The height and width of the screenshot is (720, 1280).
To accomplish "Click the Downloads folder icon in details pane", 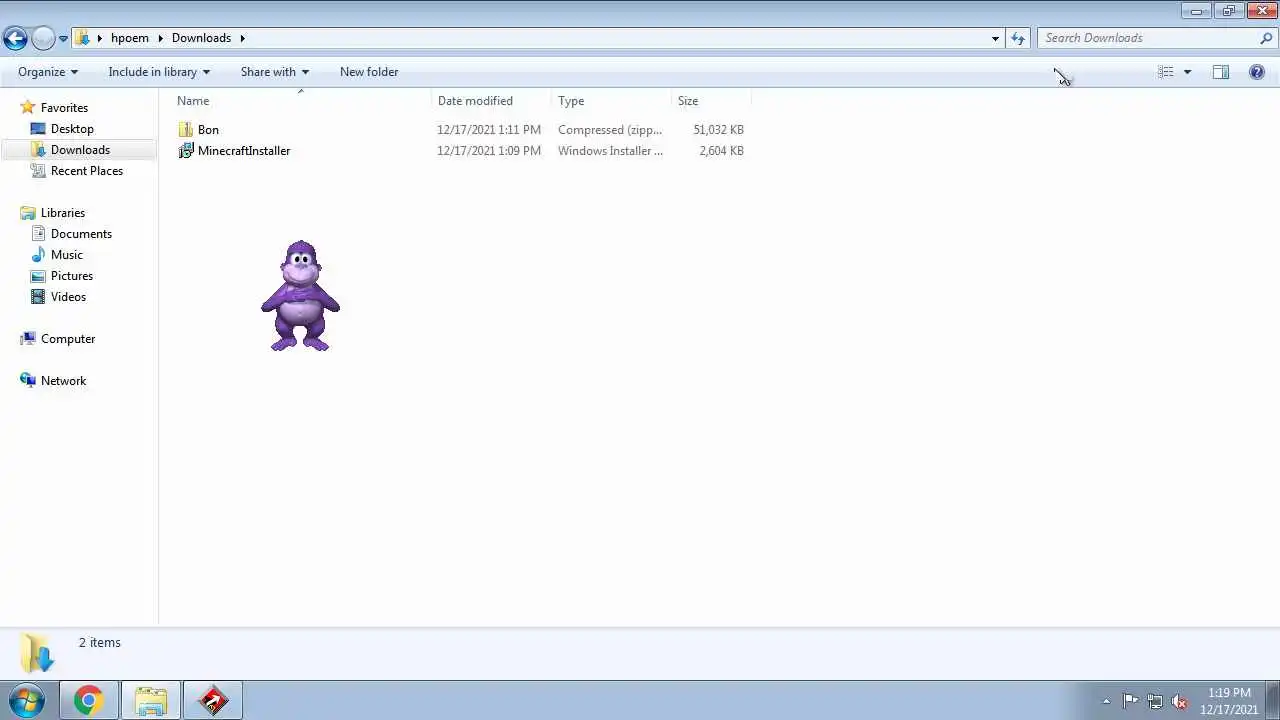I will pyautogui.click(x=37, y=654).
